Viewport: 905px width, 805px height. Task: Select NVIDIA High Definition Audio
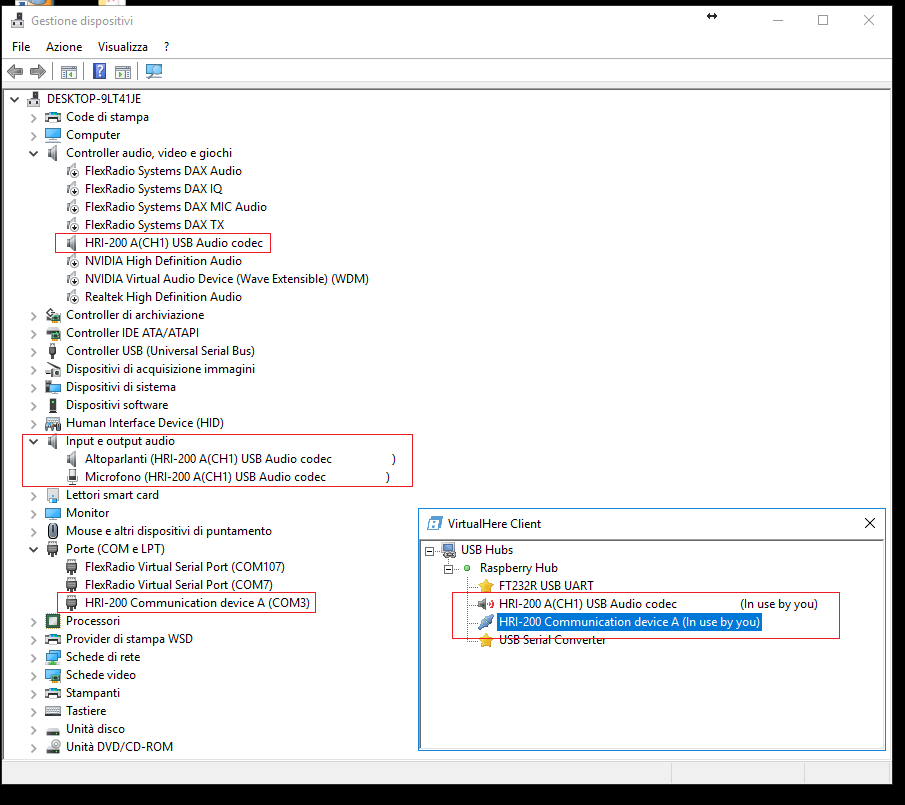point(163,261)
